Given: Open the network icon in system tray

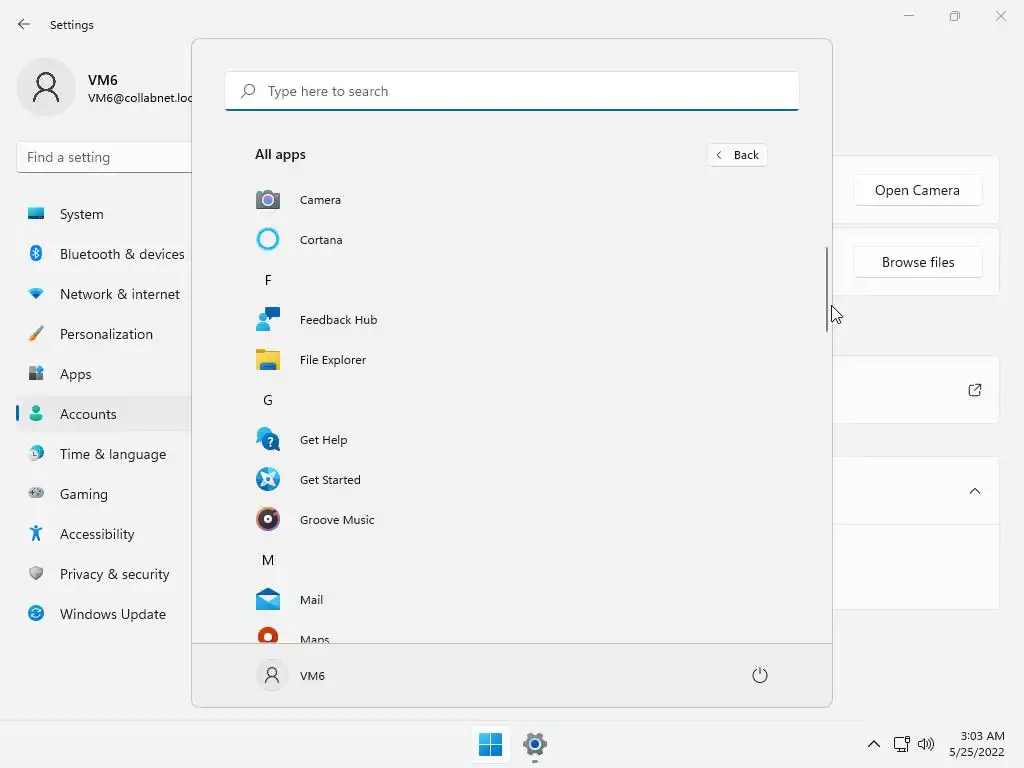Looking at the screenshot, I should point(902,744).
